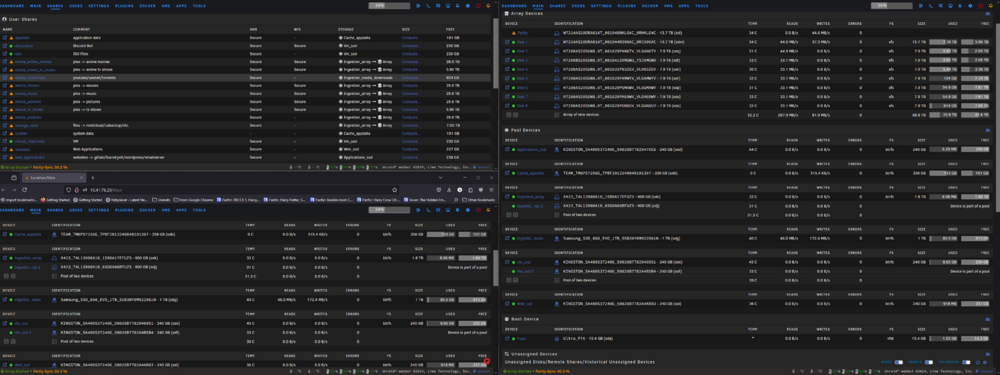Open browse icon beside Disk 1 in right window

click(x=508, y=41)
